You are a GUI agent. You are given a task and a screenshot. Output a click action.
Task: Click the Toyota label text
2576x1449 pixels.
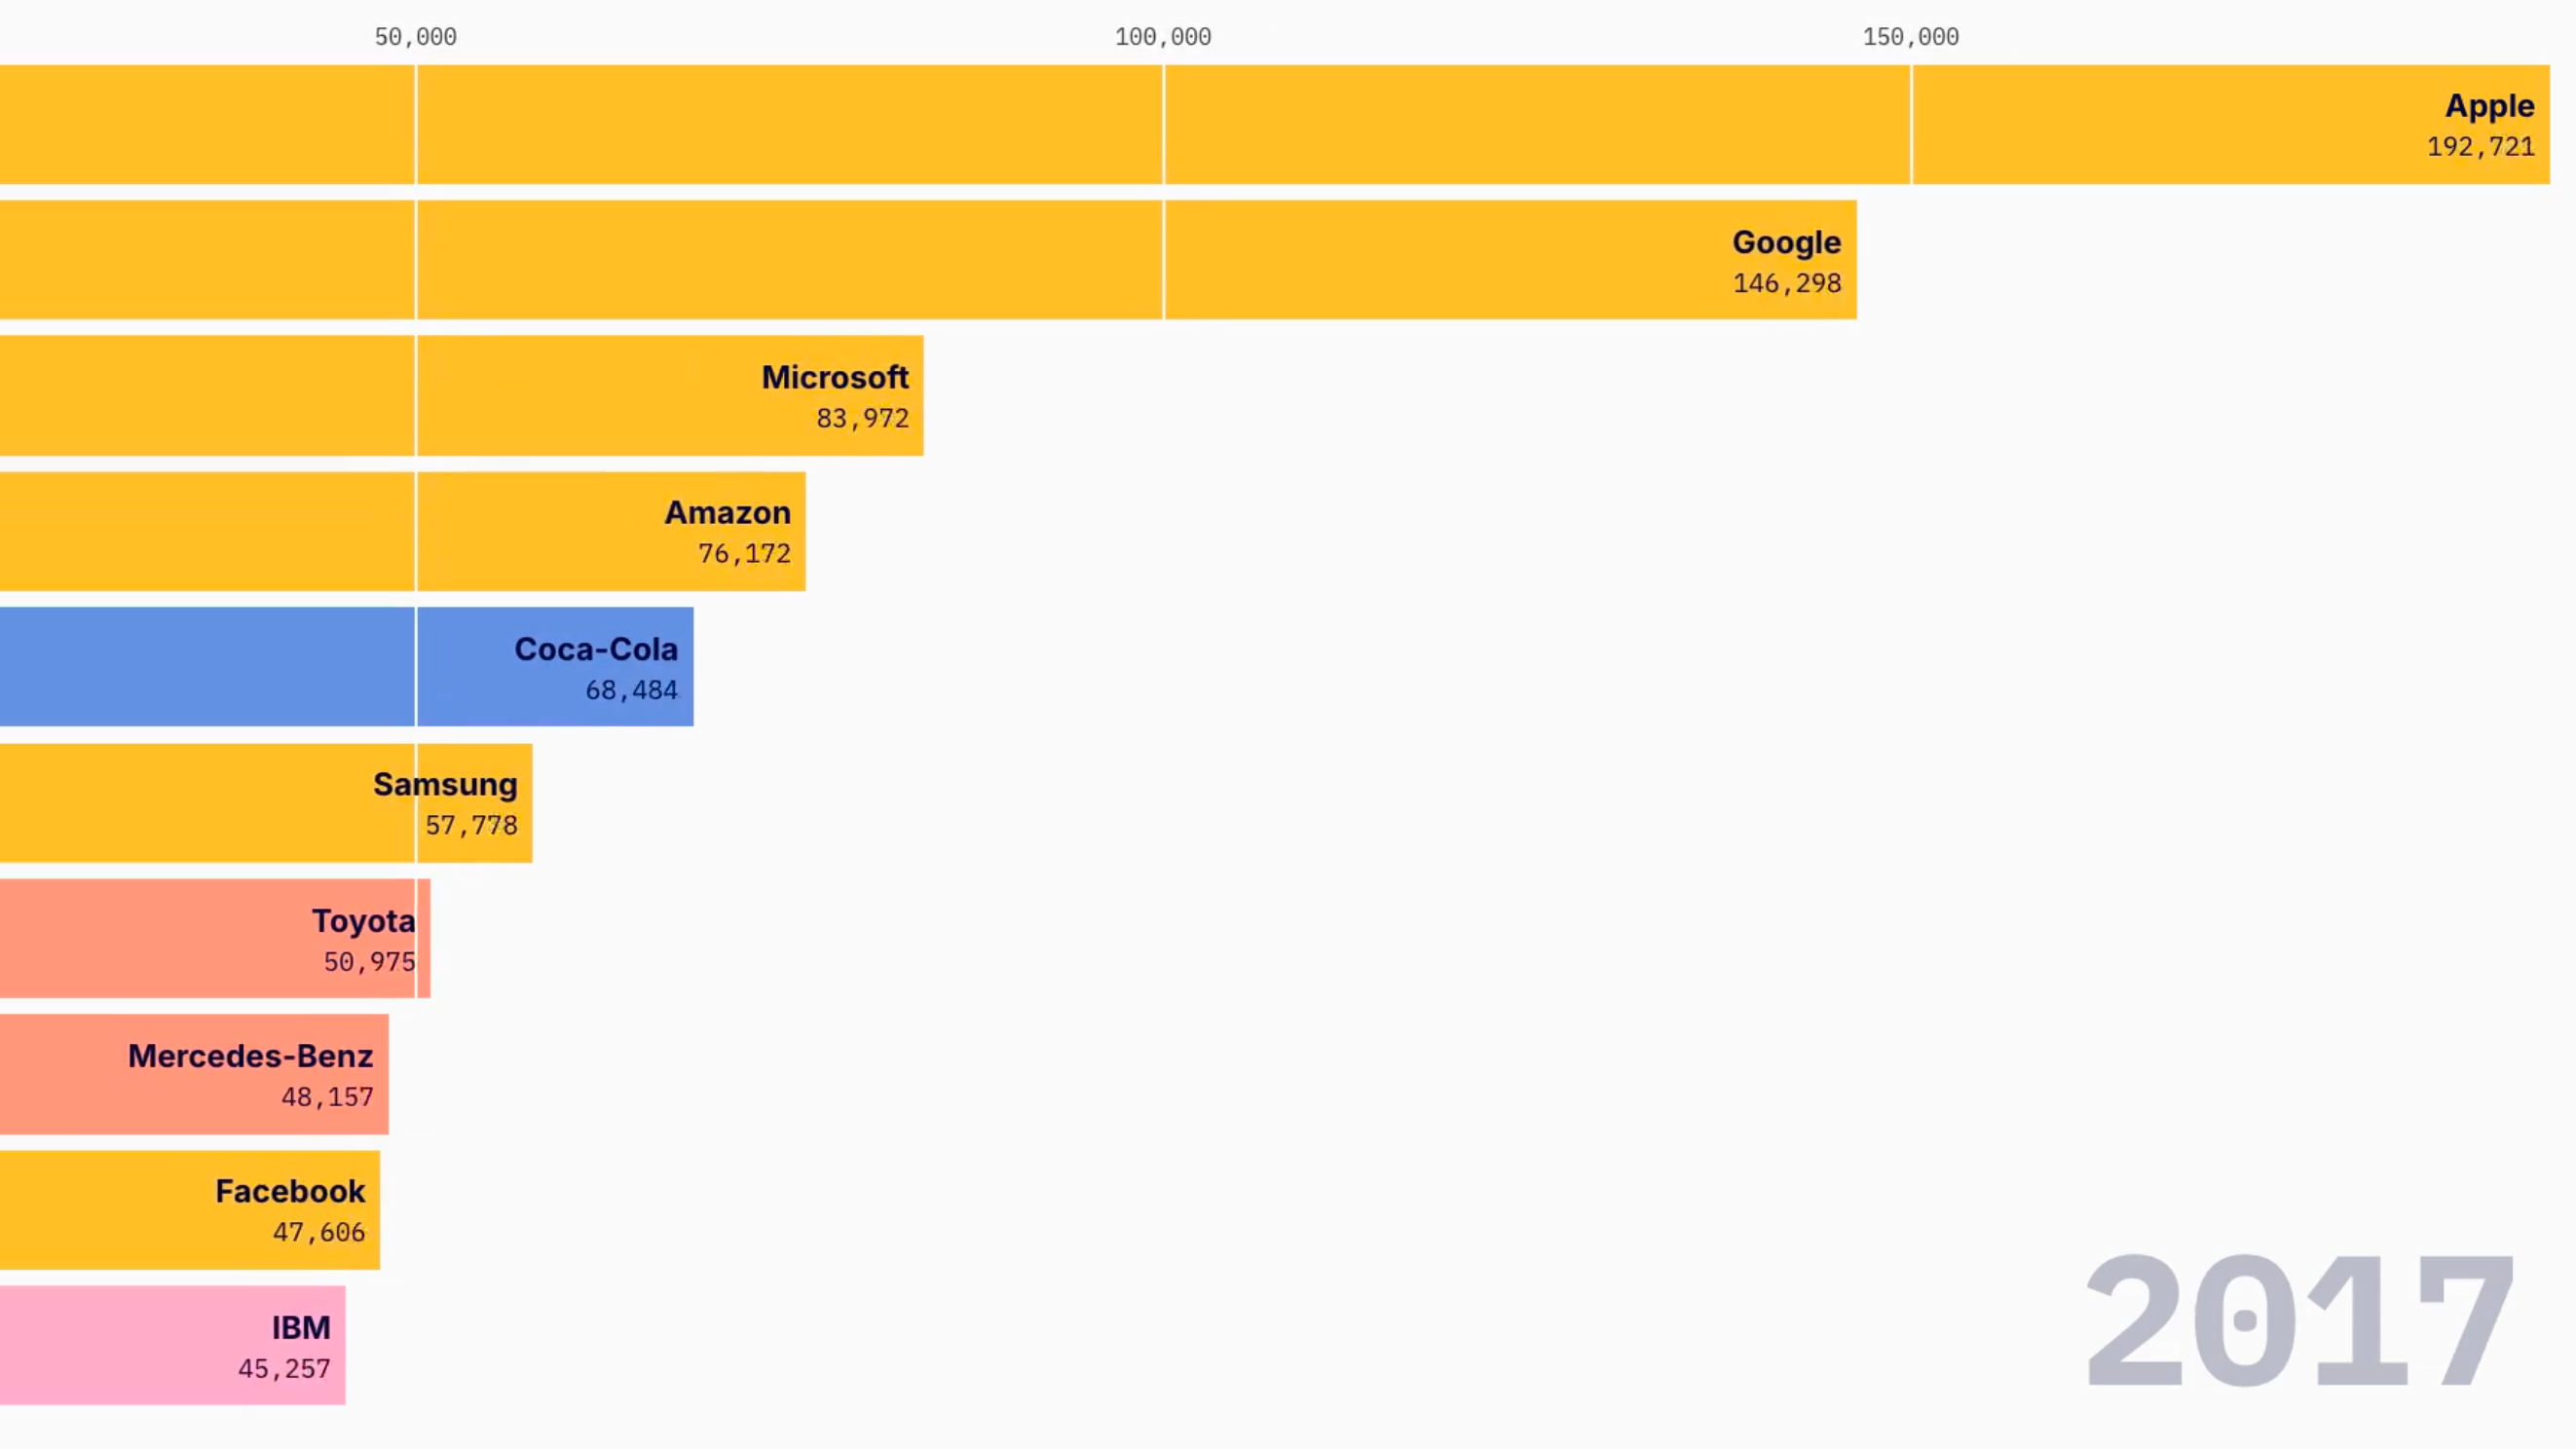click(x=363, y=921)
